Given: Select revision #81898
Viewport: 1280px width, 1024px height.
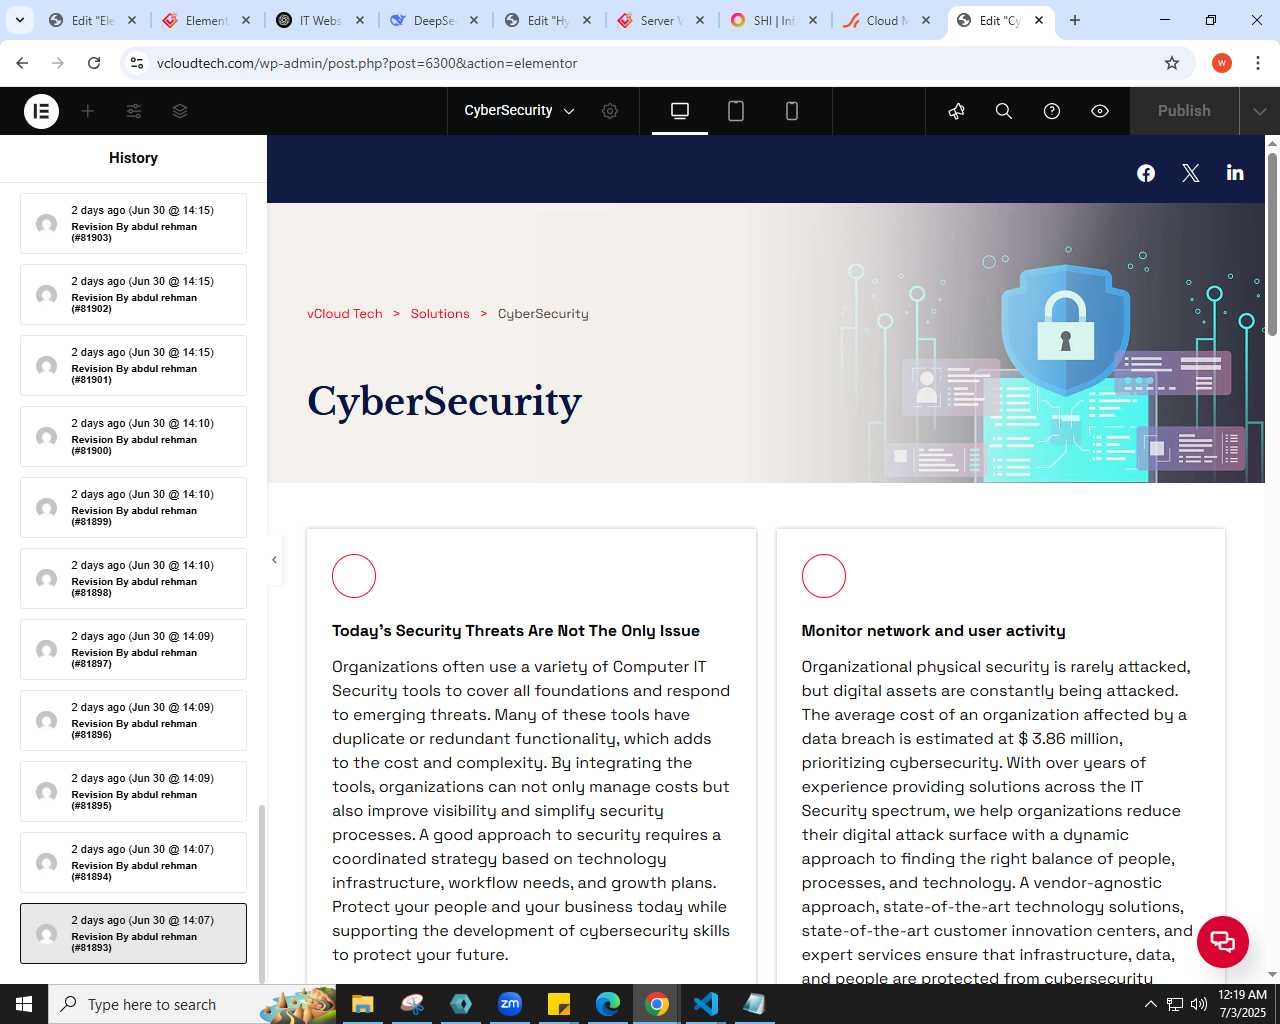Looking at the screenshot, I should pyautogui.click(x=133, y=579).
